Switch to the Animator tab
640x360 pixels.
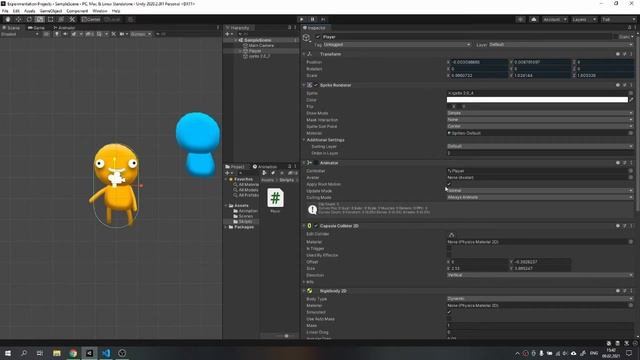64,28
